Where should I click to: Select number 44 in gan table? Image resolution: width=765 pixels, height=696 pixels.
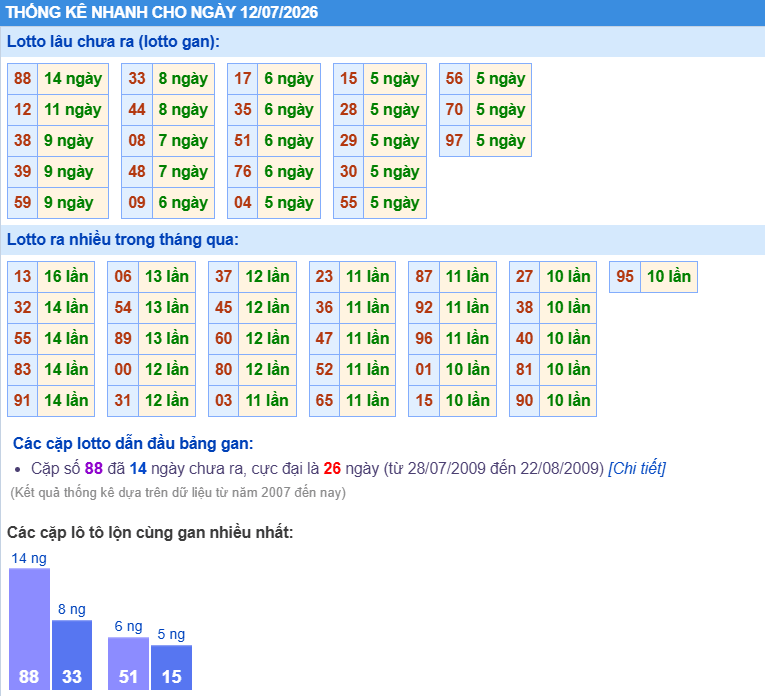[x=137, y=110]
